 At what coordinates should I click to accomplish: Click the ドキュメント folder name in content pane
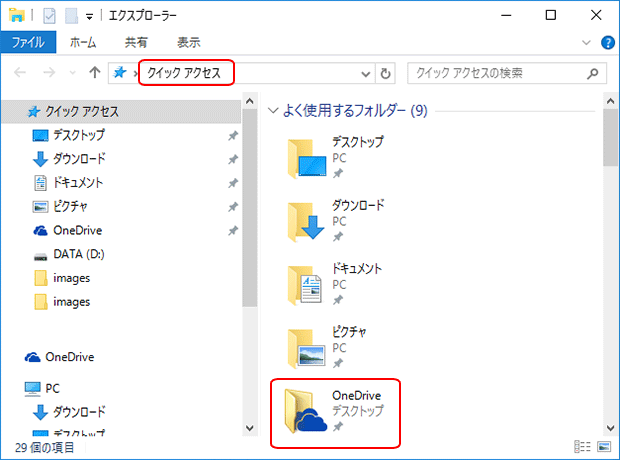tap(357, 268)
